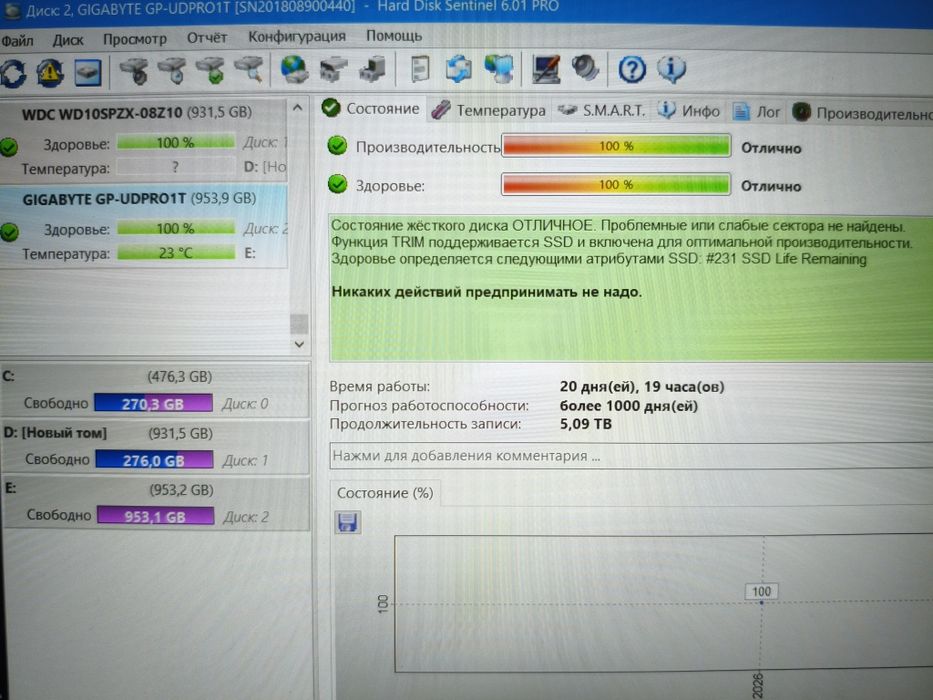Click the blue info bubble icon
Viewport: 933px width, 700px height.
(x=671, y=69)
